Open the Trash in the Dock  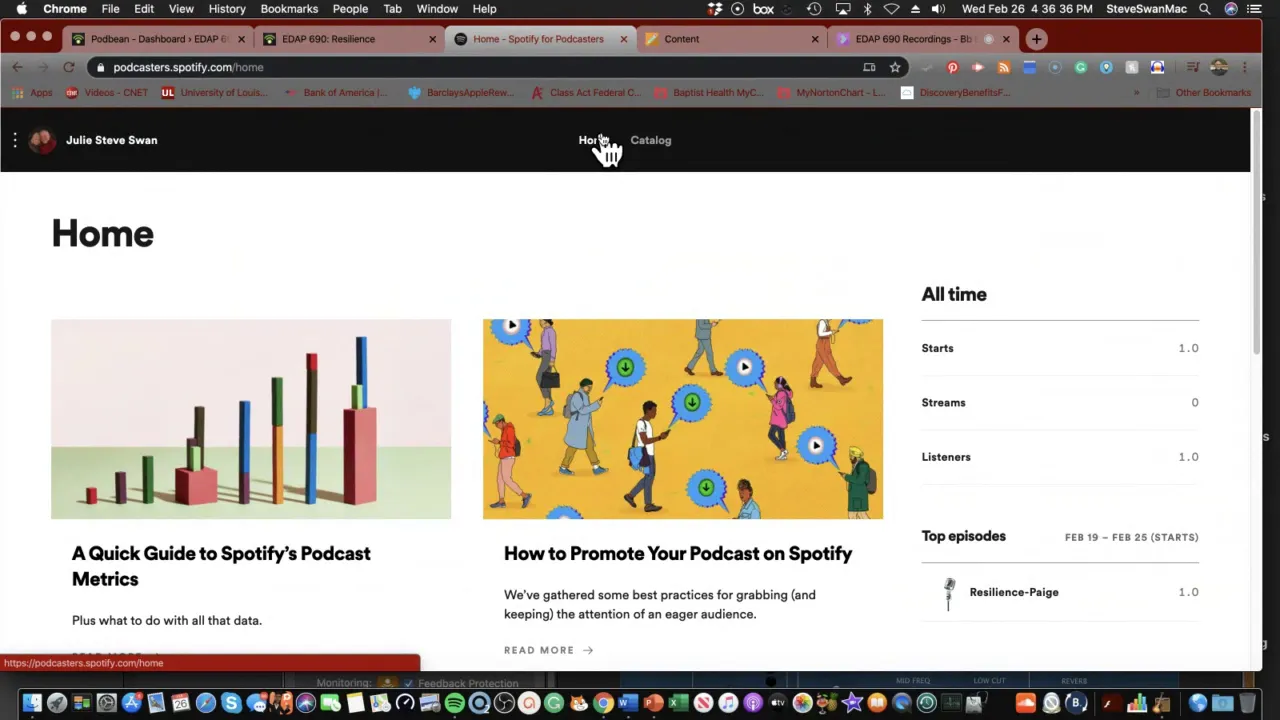1247,703
